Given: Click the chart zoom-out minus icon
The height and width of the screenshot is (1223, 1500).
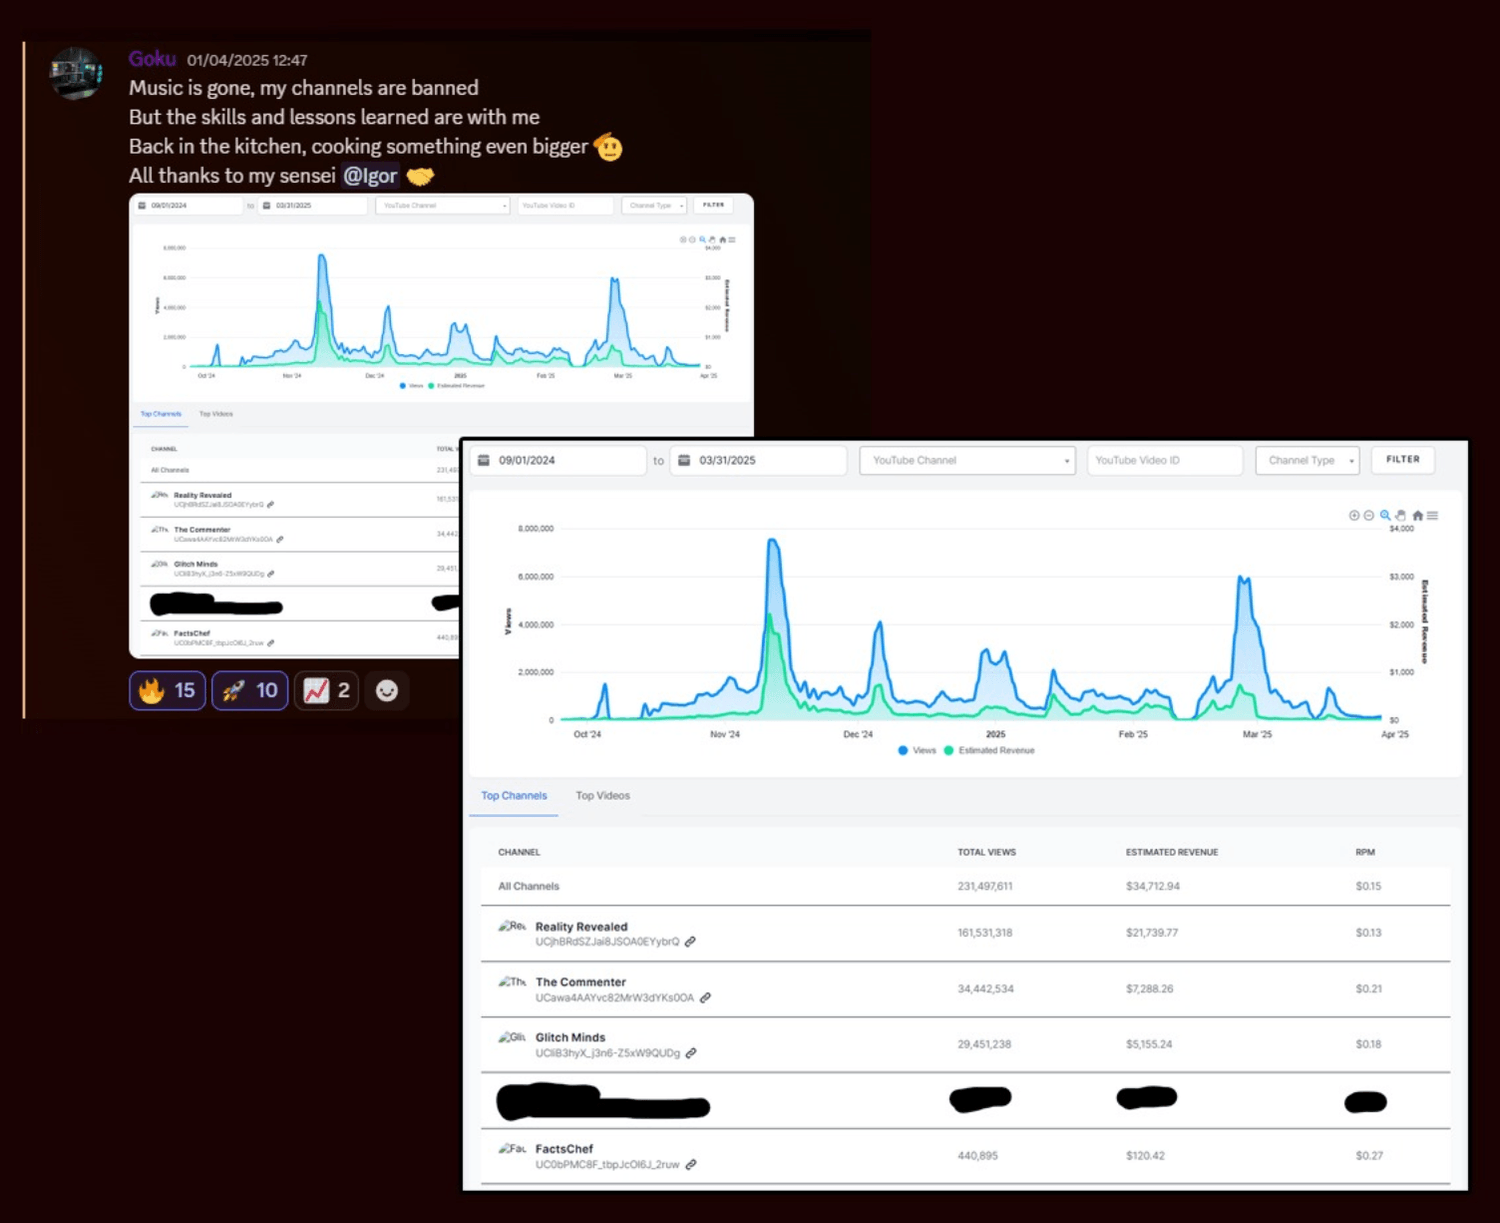Looking at the screenshot, I should click(x=1369, y=516).
